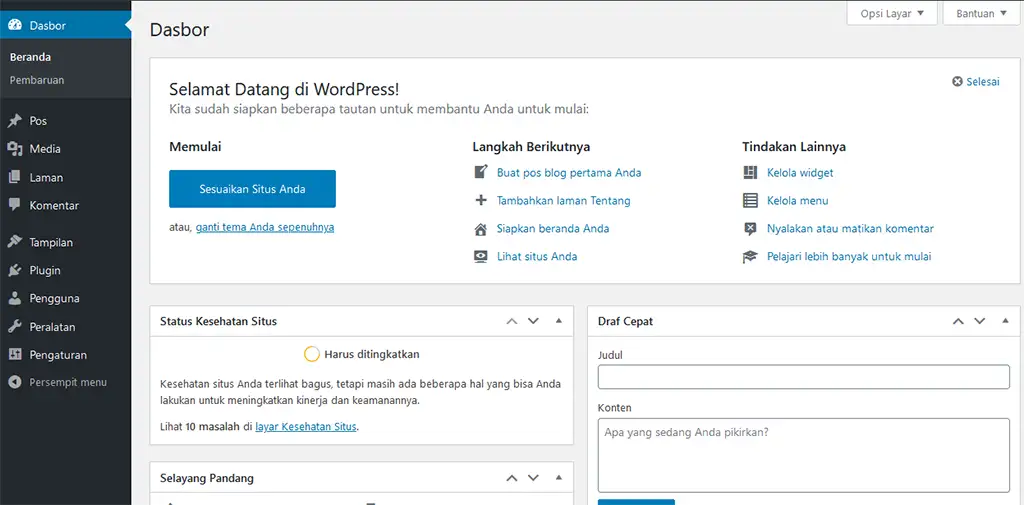Image resolution: width=1024 pixels, height=505 pixels.
Task: Click the Tampilan paintbrush icon
Action: click(15, 242)
